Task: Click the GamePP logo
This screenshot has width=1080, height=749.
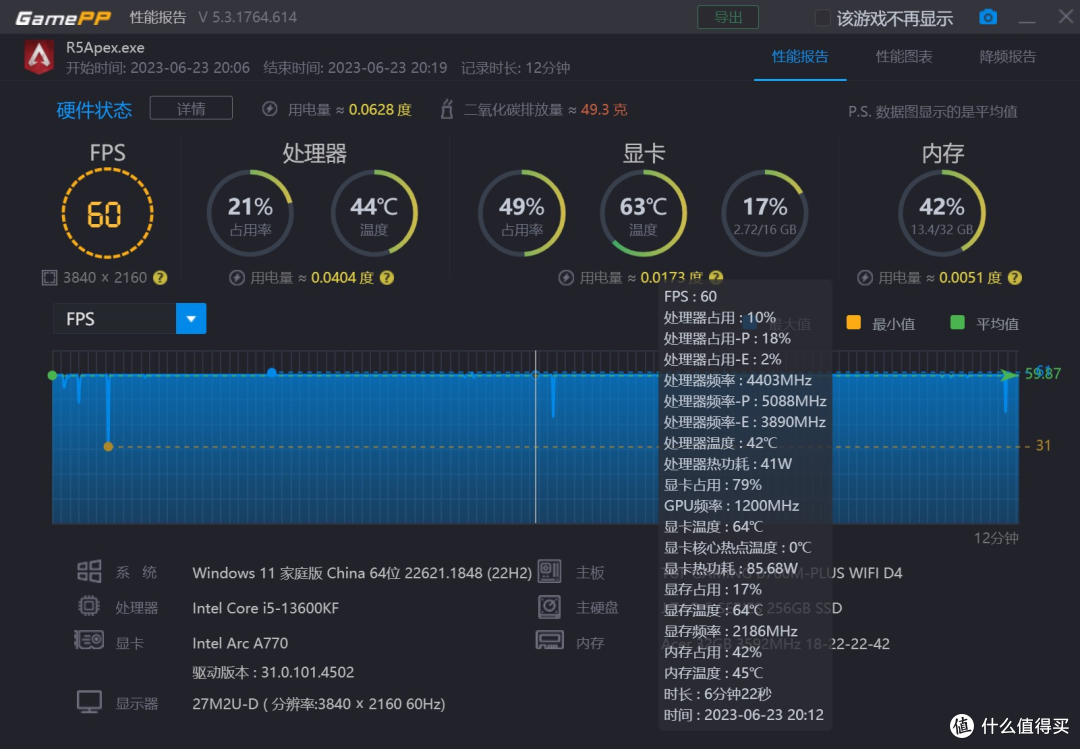Action: pos(63,17)
